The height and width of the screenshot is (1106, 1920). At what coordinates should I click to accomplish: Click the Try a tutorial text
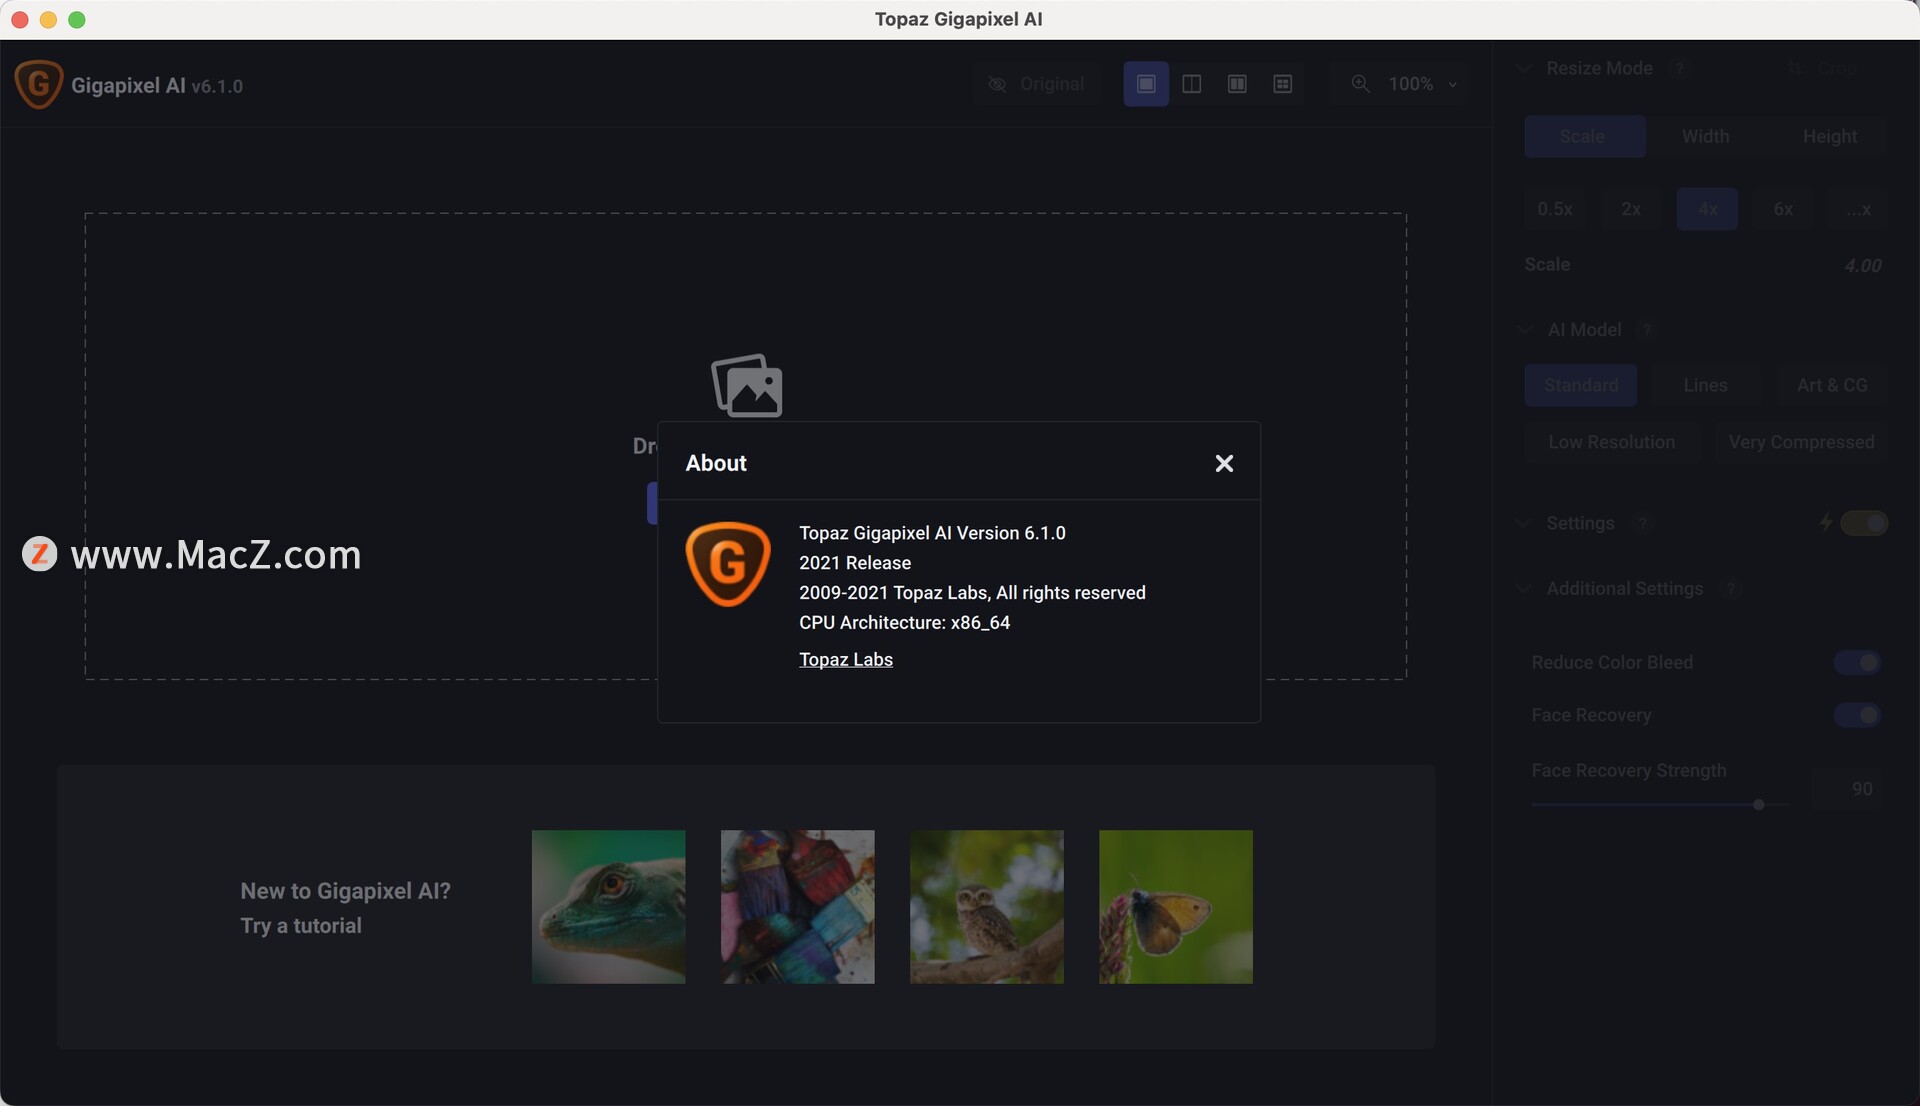[x=301, y=926]
